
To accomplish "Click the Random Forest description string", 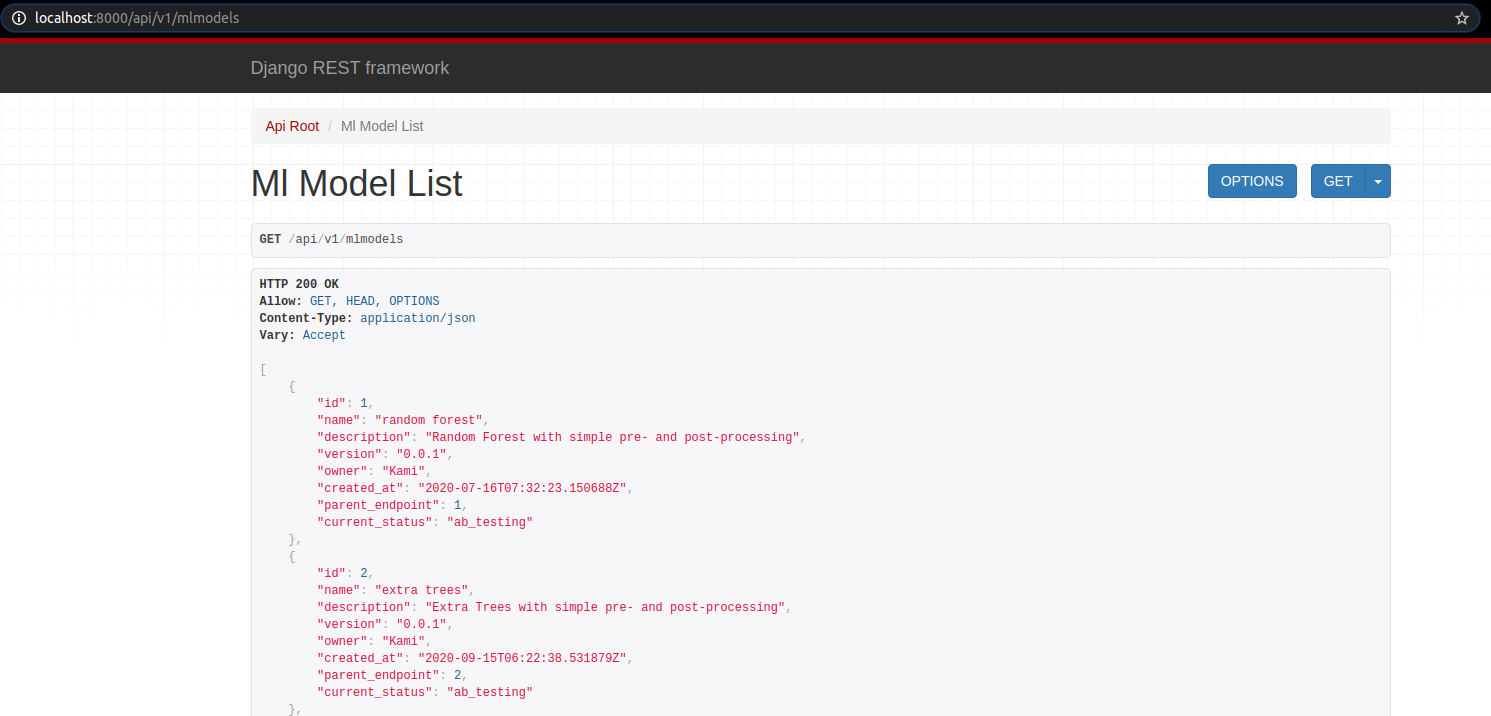I will tap(614, 437).
